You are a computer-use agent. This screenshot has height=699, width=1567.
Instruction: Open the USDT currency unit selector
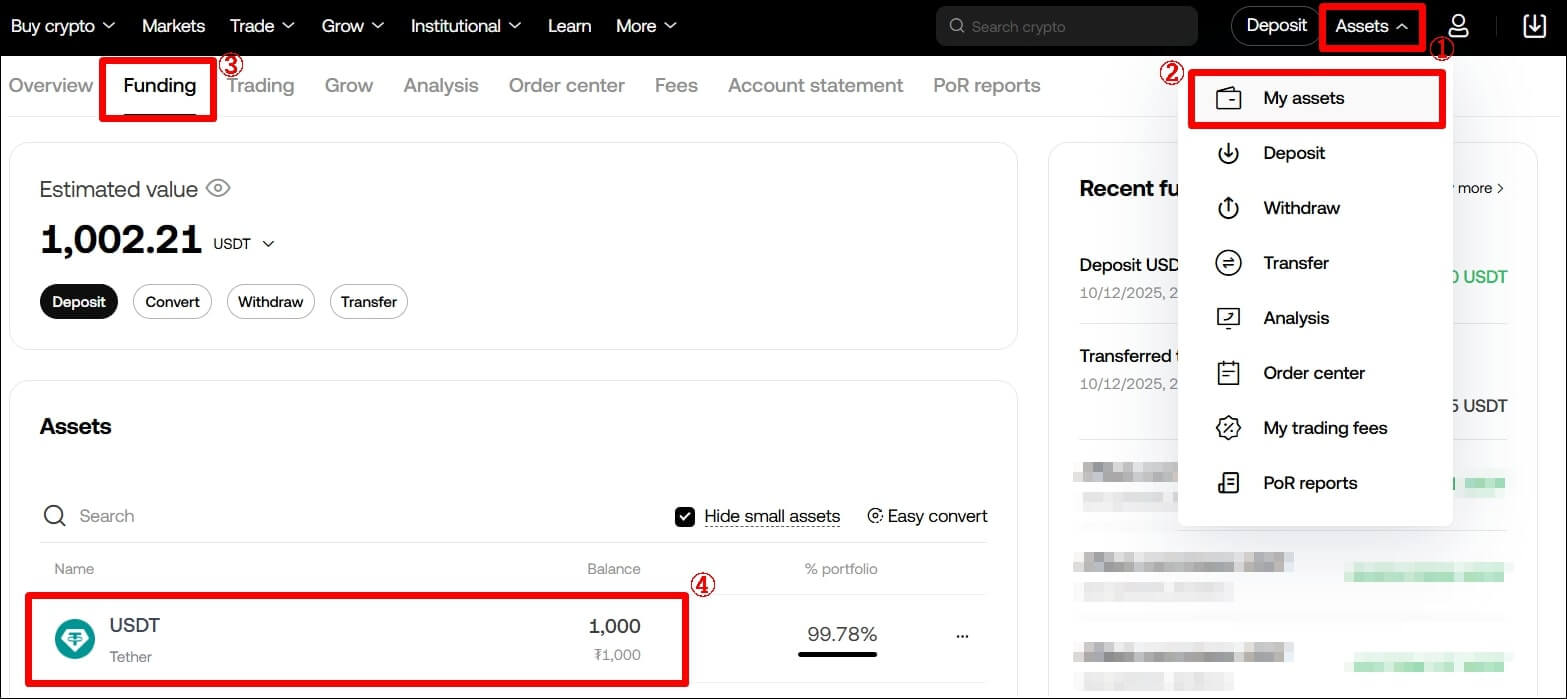(x=243, y=243)
